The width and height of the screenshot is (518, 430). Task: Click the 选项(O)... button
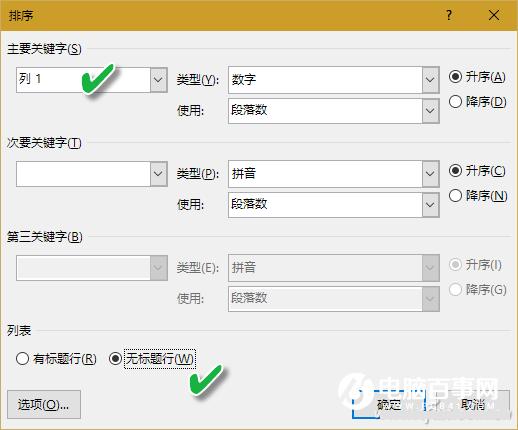44,404
